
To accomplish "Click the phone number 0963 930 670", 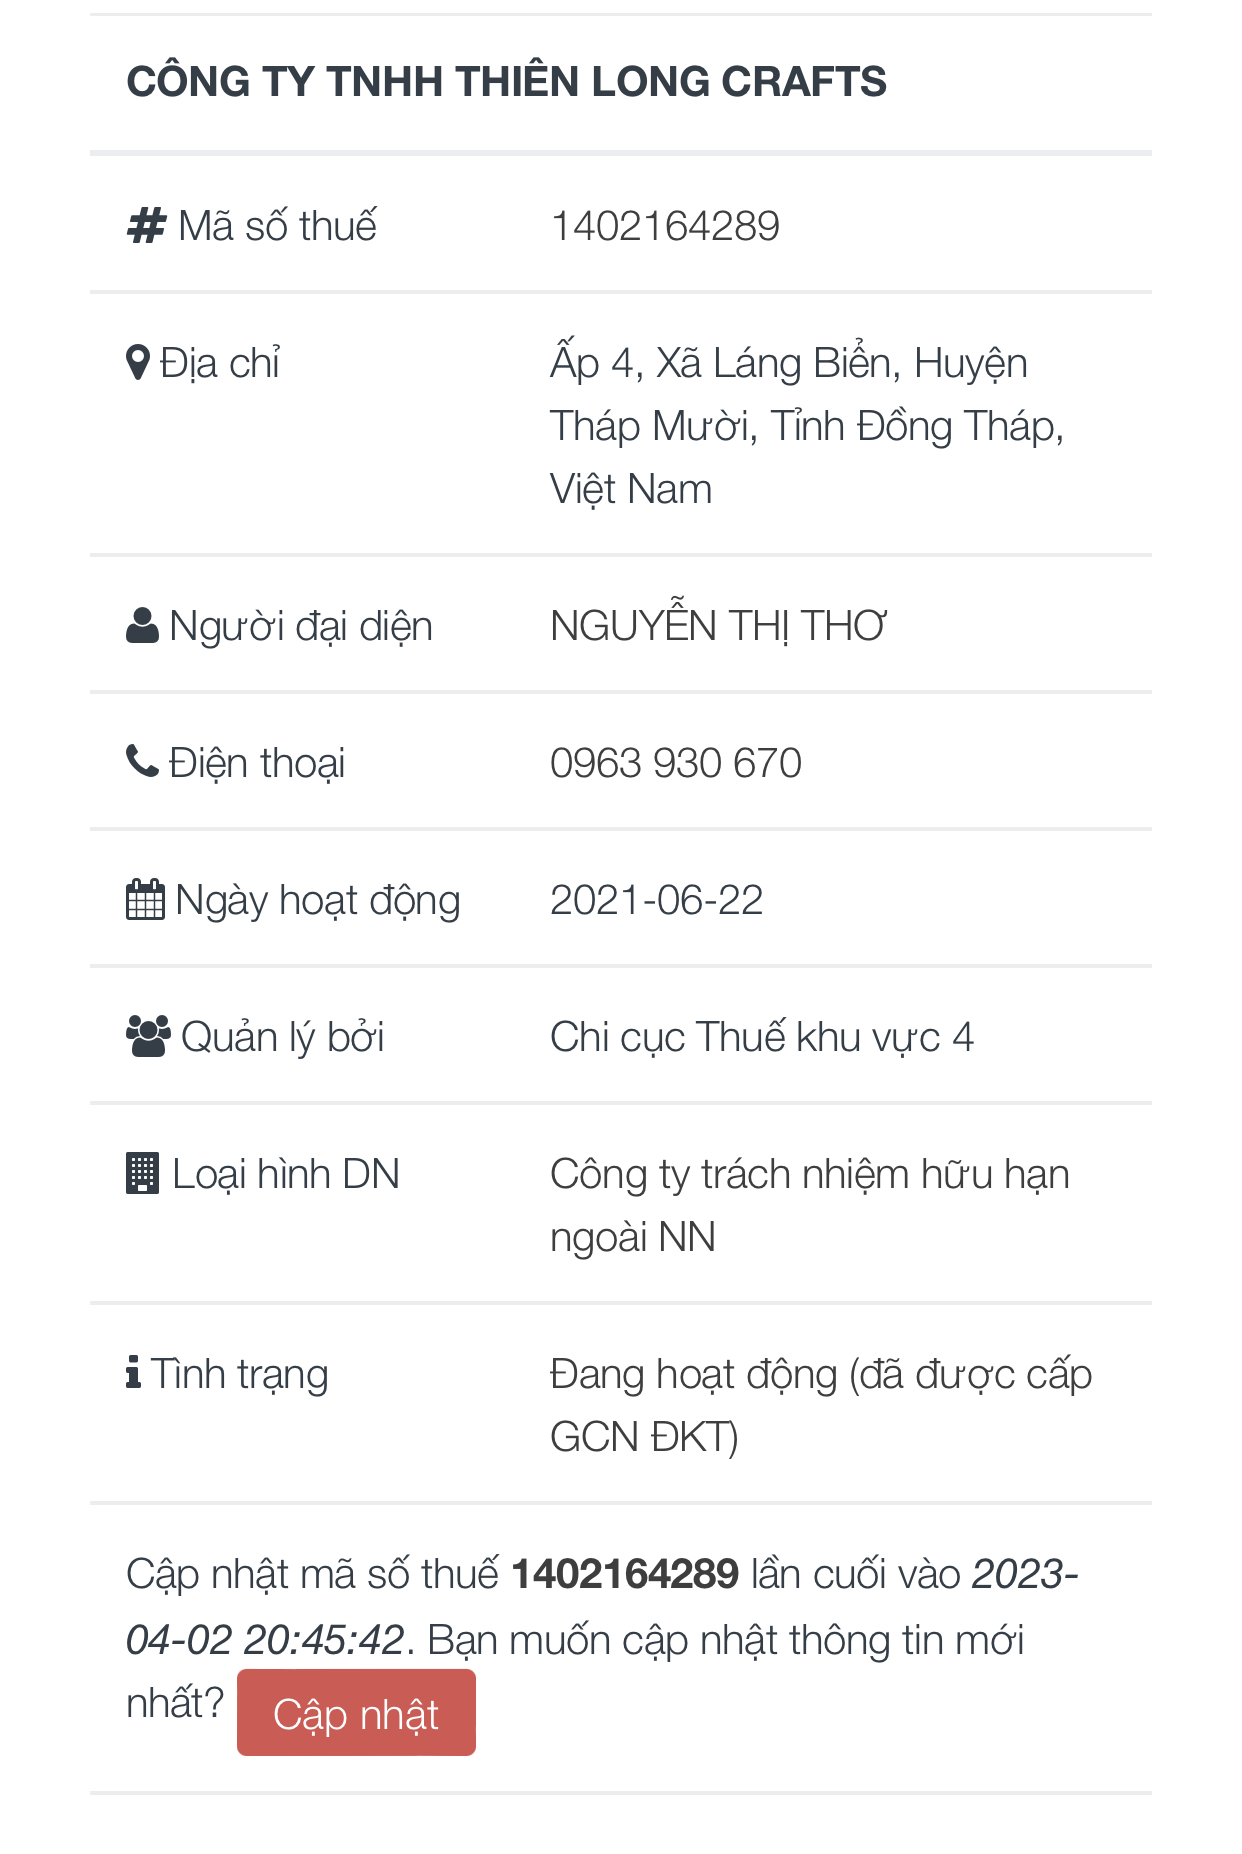I will click(x=676, y=763).
